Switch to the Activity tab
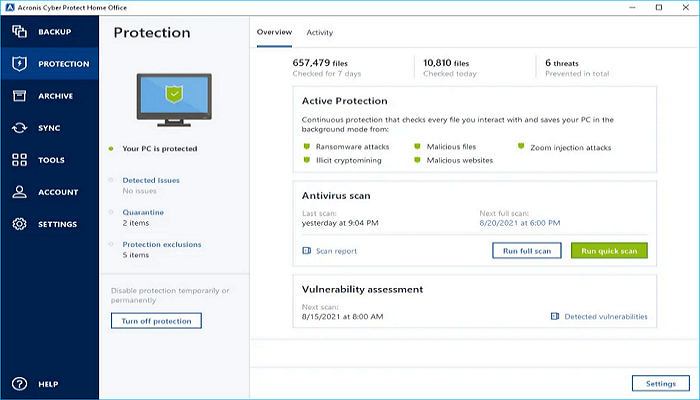 [320, 33]
